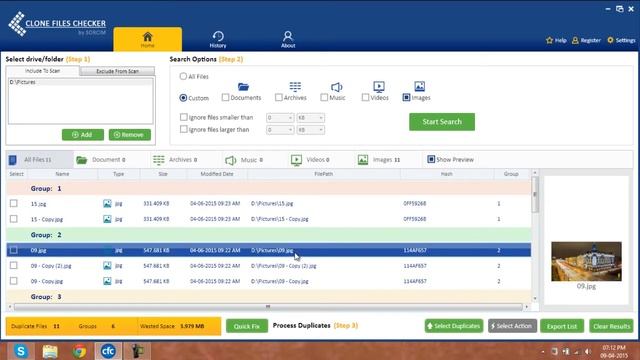Click the Help star icon
Screen dimensions: 640x360
point(549,40)
